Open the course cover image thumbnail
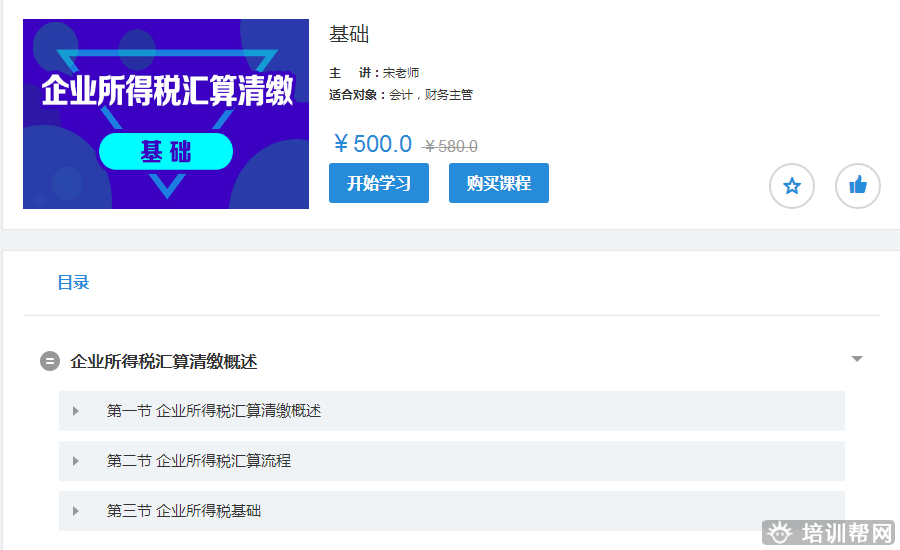900x550 pixels. [166, 114]
